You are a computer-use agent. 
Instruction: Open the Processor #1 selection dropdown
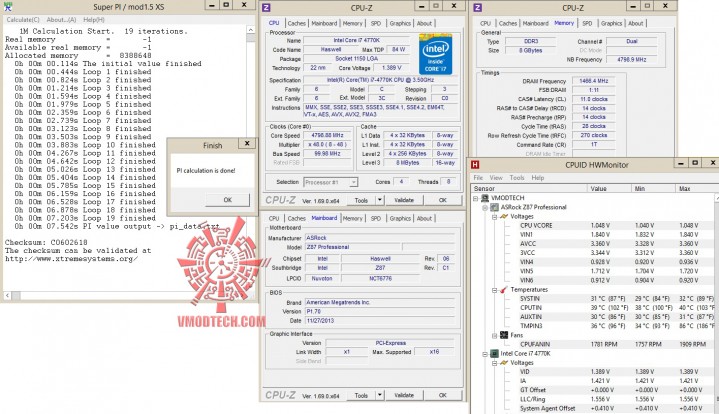point(354,182)
